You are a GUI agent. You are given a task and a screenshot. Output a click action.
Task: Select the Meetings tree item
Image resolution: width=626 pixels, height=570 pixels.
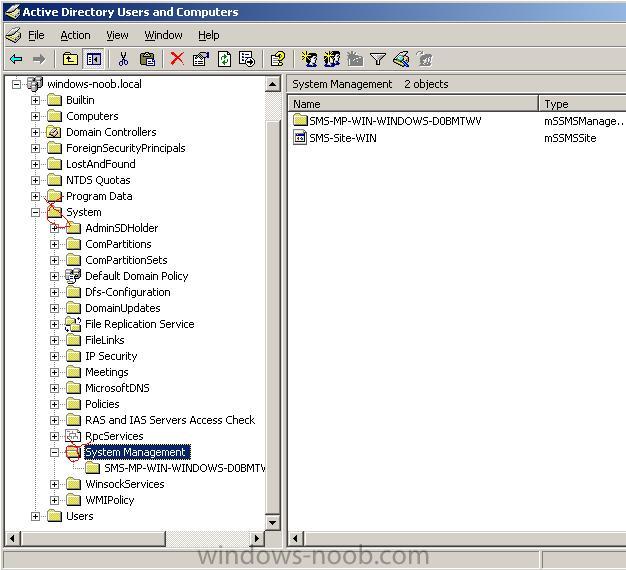[107, 372]
